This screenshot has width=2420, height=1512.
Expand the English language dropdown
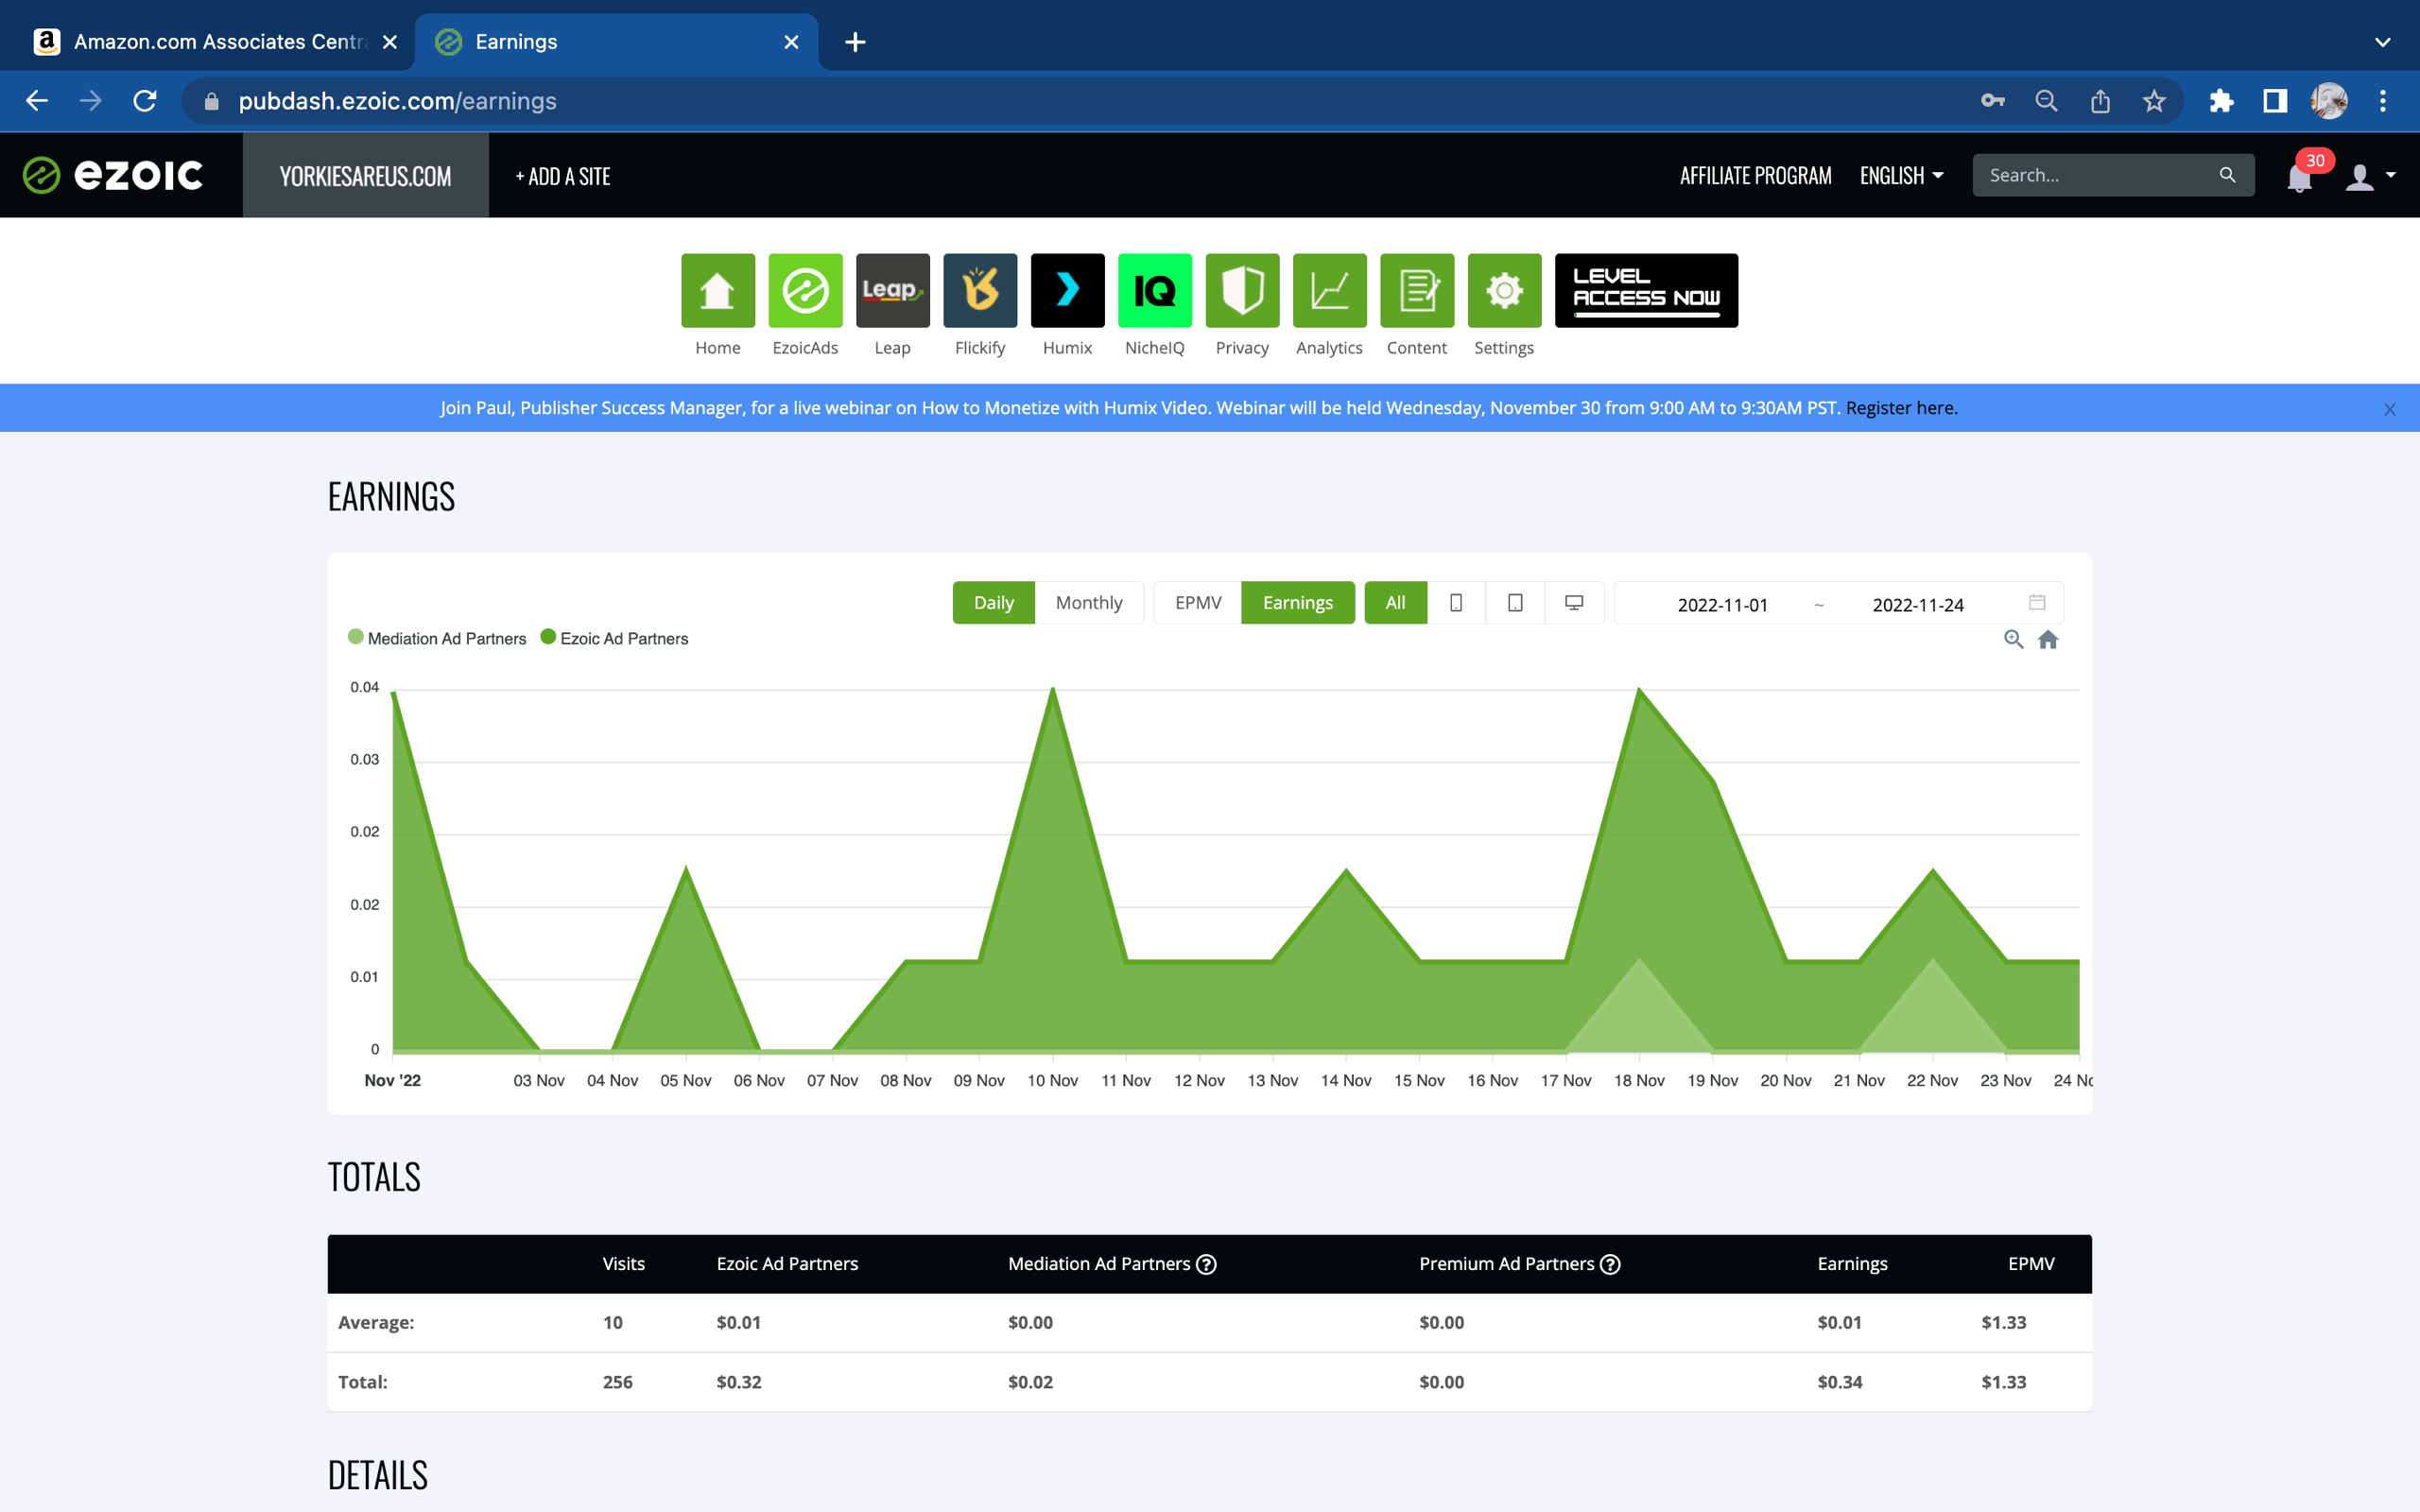pos(1901,176)
